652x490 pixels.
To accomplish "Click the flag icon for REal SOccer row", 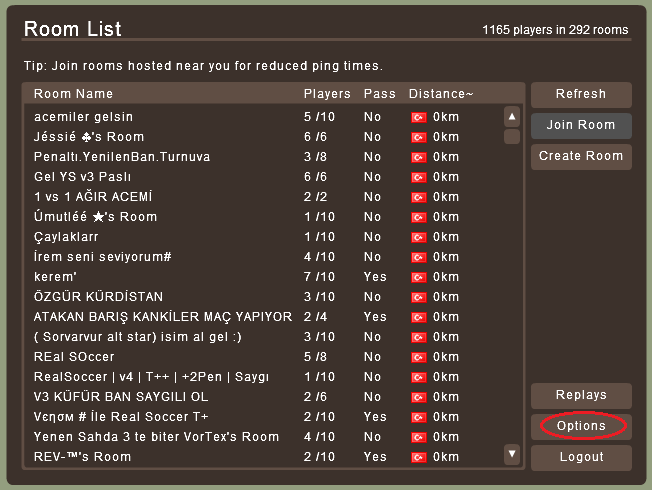I will pos(419,357).
